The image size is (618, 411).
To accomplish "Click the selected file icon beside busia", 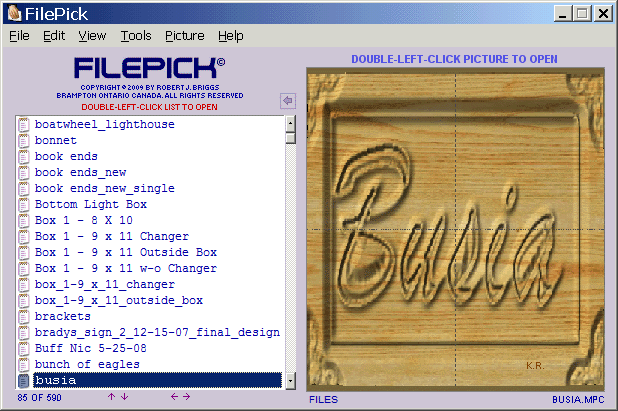I will (24, 381).
